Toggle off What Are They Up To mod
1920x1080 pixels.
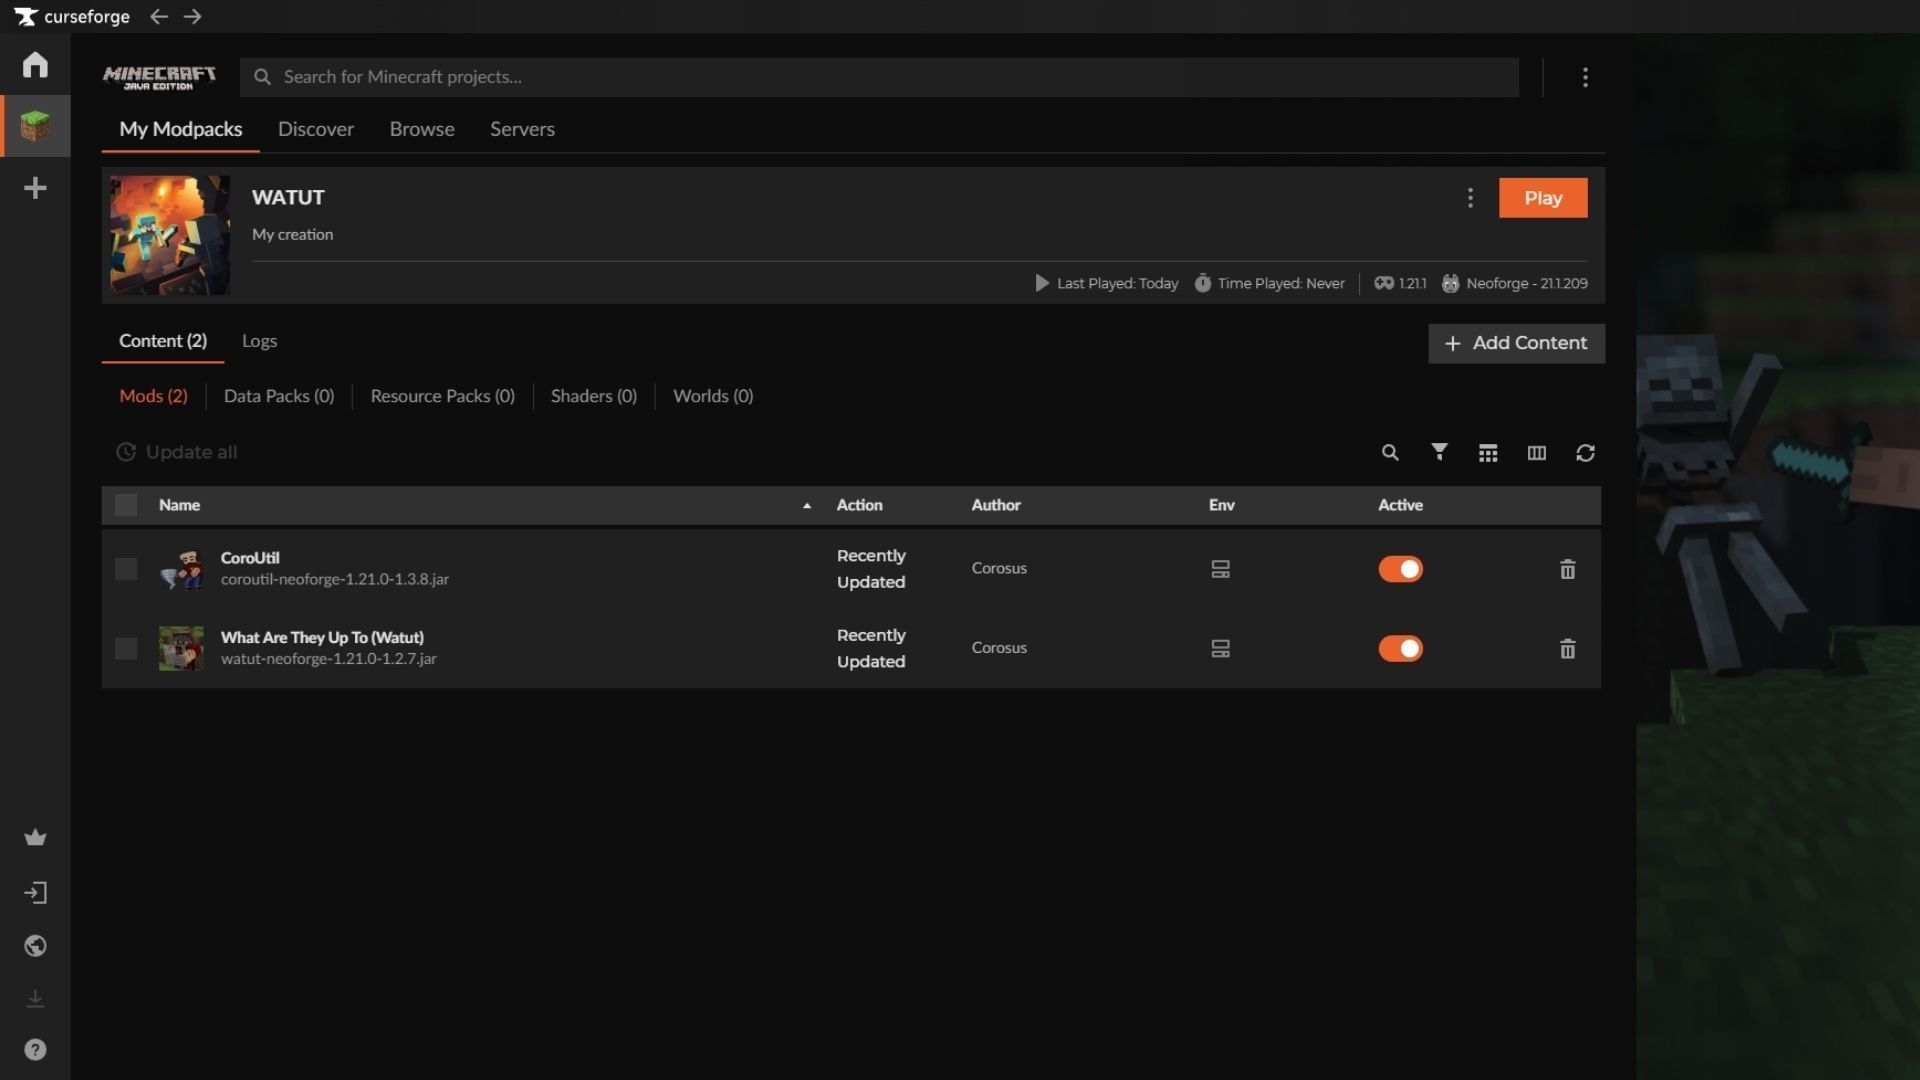point(1400,649)
